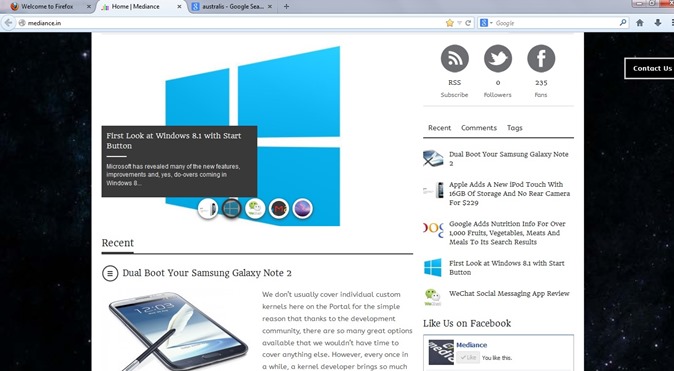The width and height of the screenshot is (674, 371).
Task: Bookmark this page with the star icon
Action: pos(450,23)
